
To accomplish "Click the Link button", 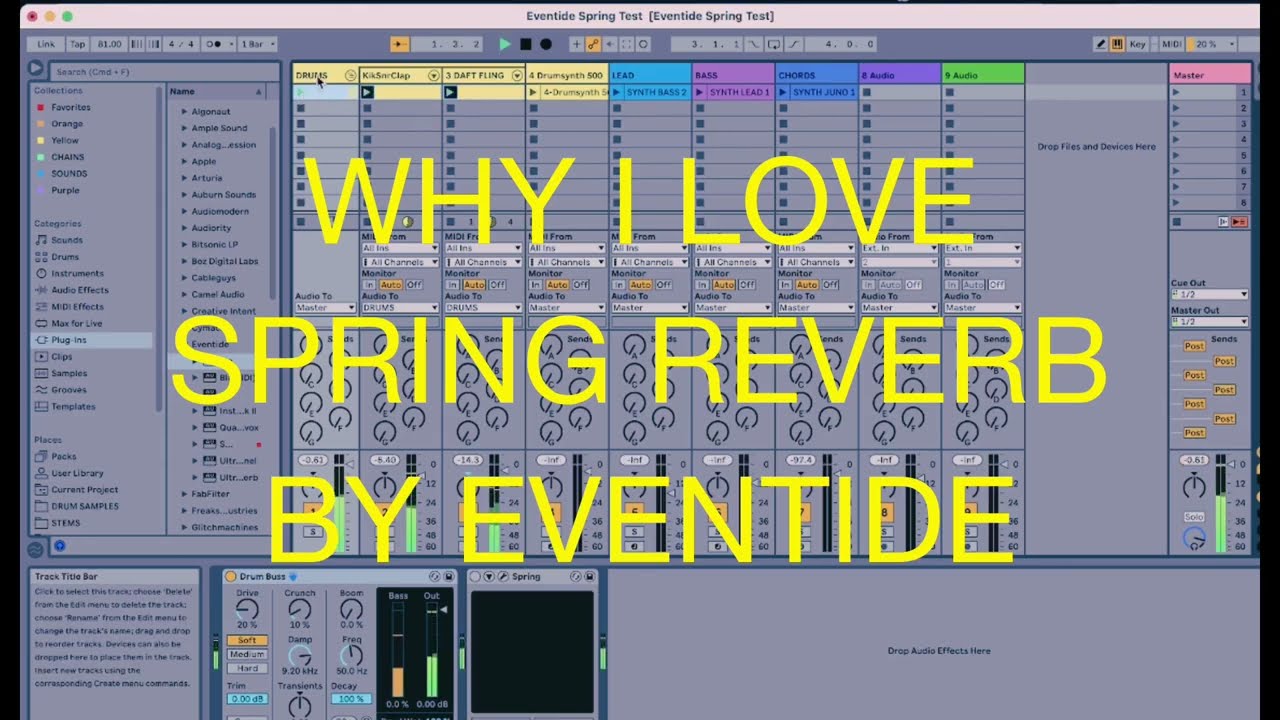I will click(46, 44).
